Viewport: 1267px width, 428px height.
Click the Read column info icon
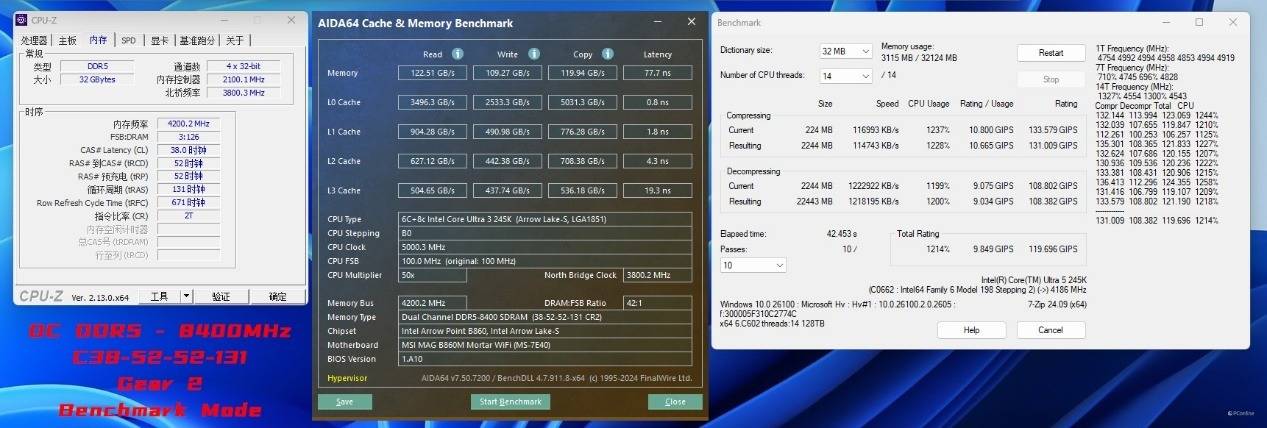pyautogui.click(x=457, y=54)
